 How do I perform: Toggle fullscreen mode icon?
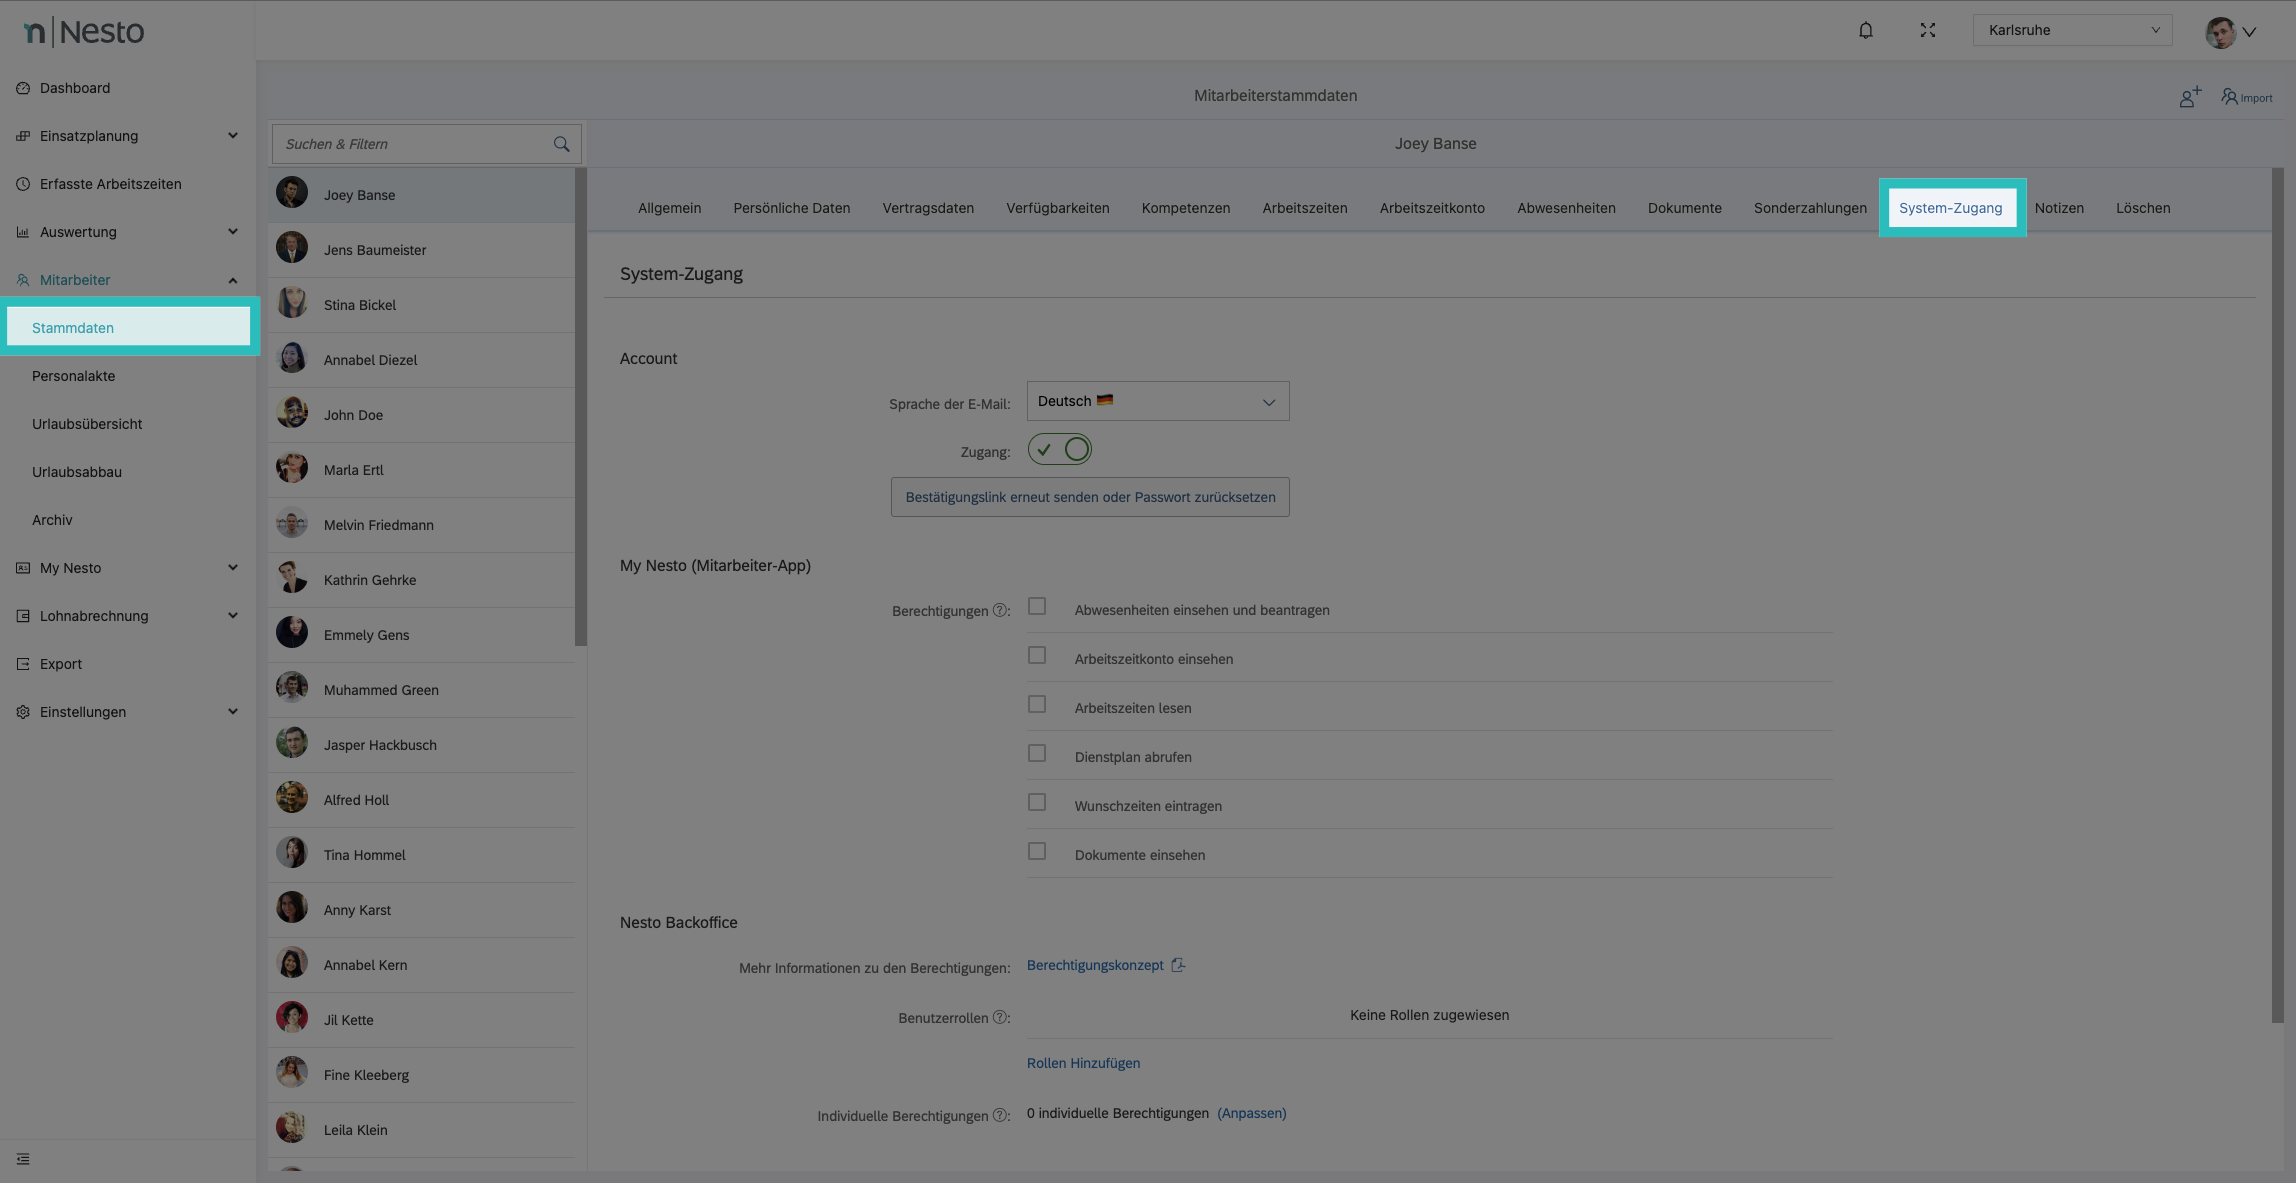tap(1927, 30)
